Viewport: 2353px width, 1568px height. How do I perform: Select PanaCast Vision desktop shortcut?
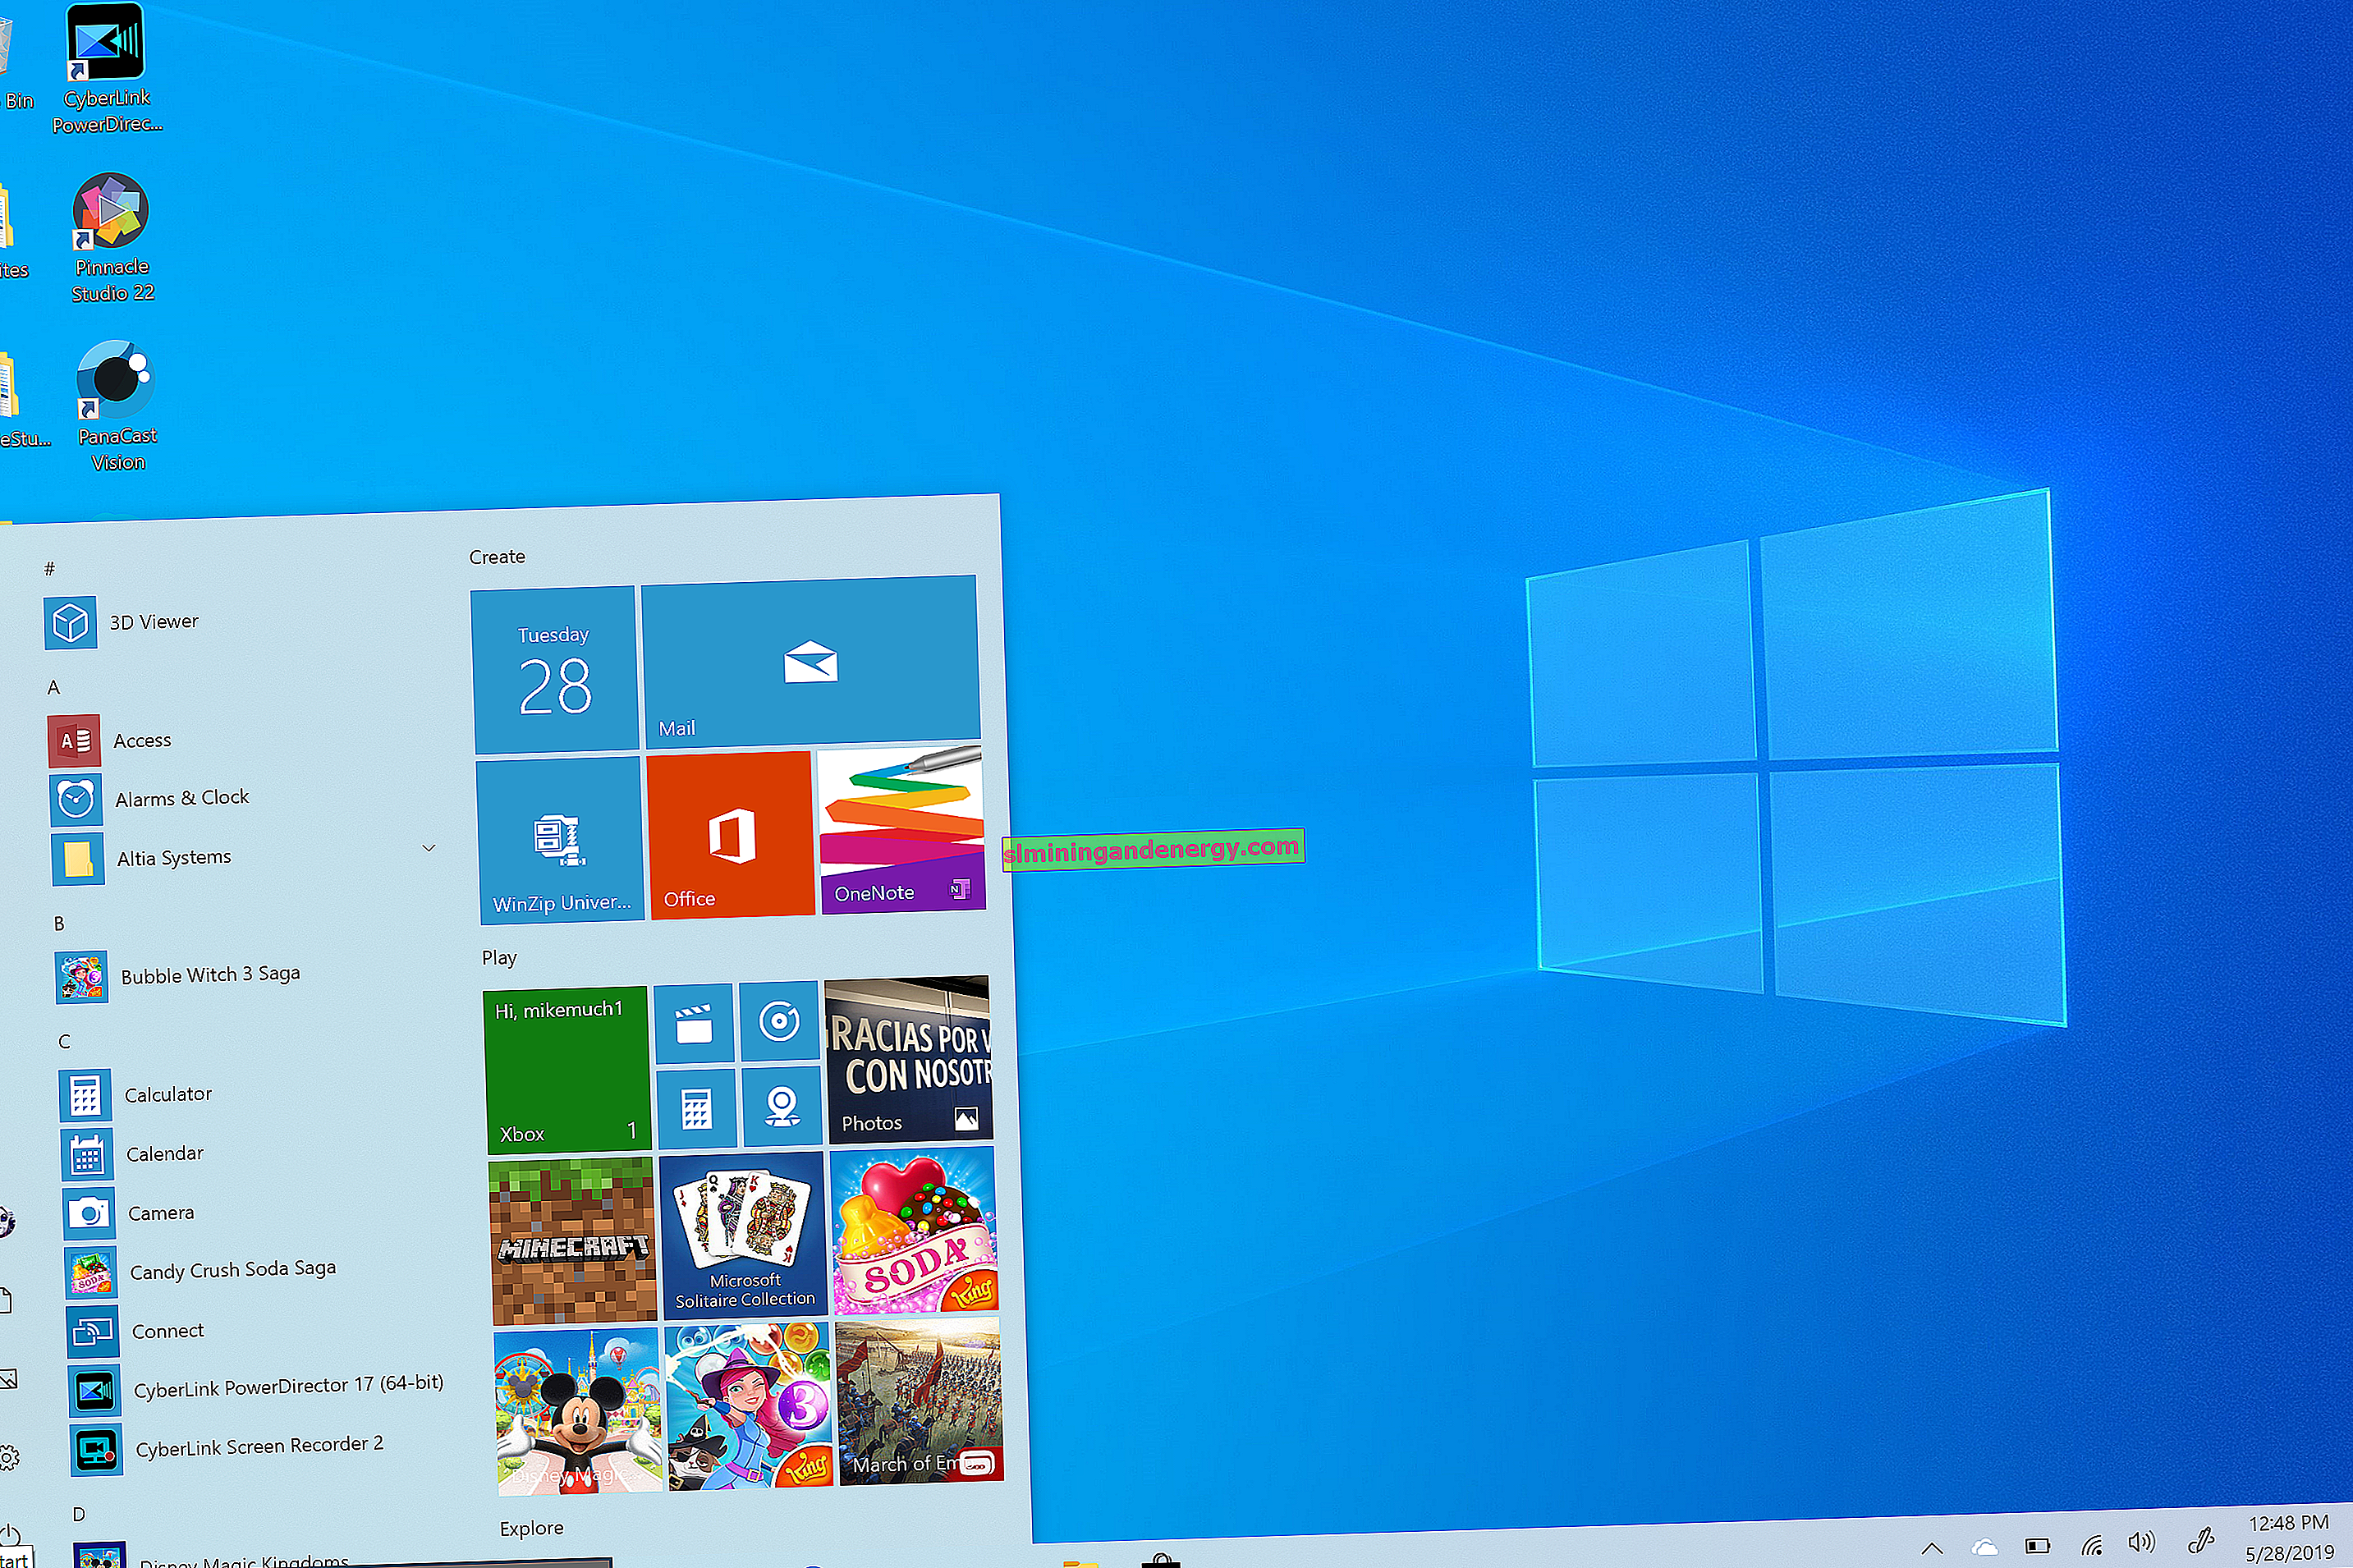click(x=117, y=407)
